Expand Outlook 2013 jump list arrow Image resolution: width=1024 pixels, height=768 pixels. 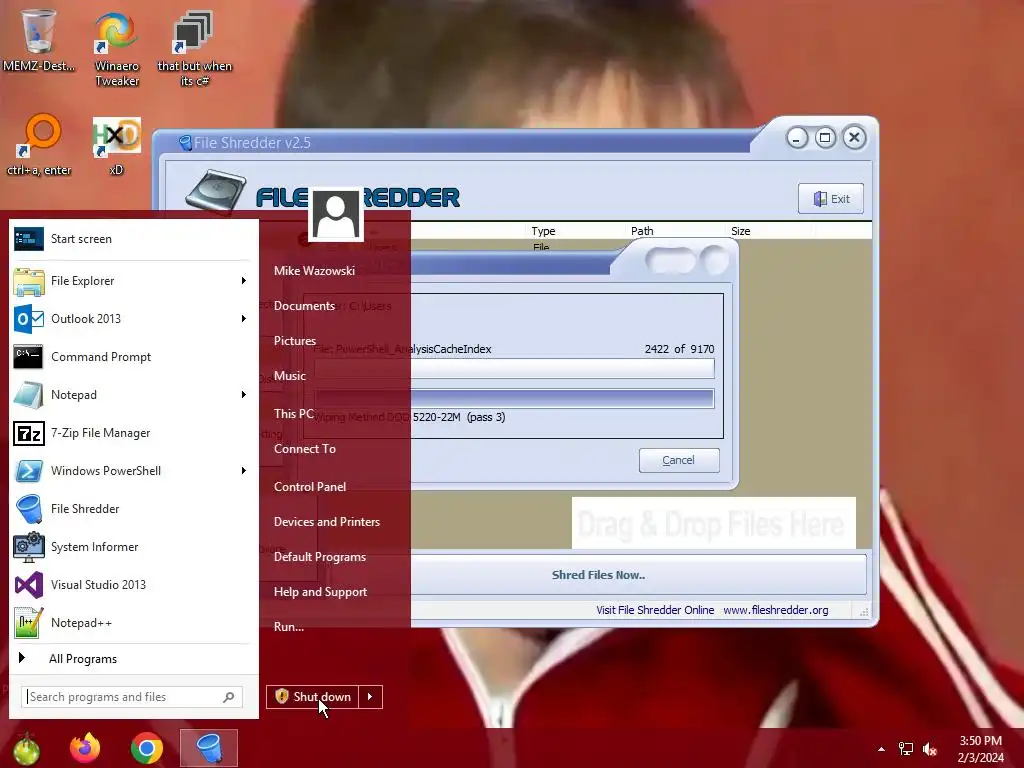click(x=244, y=319)
